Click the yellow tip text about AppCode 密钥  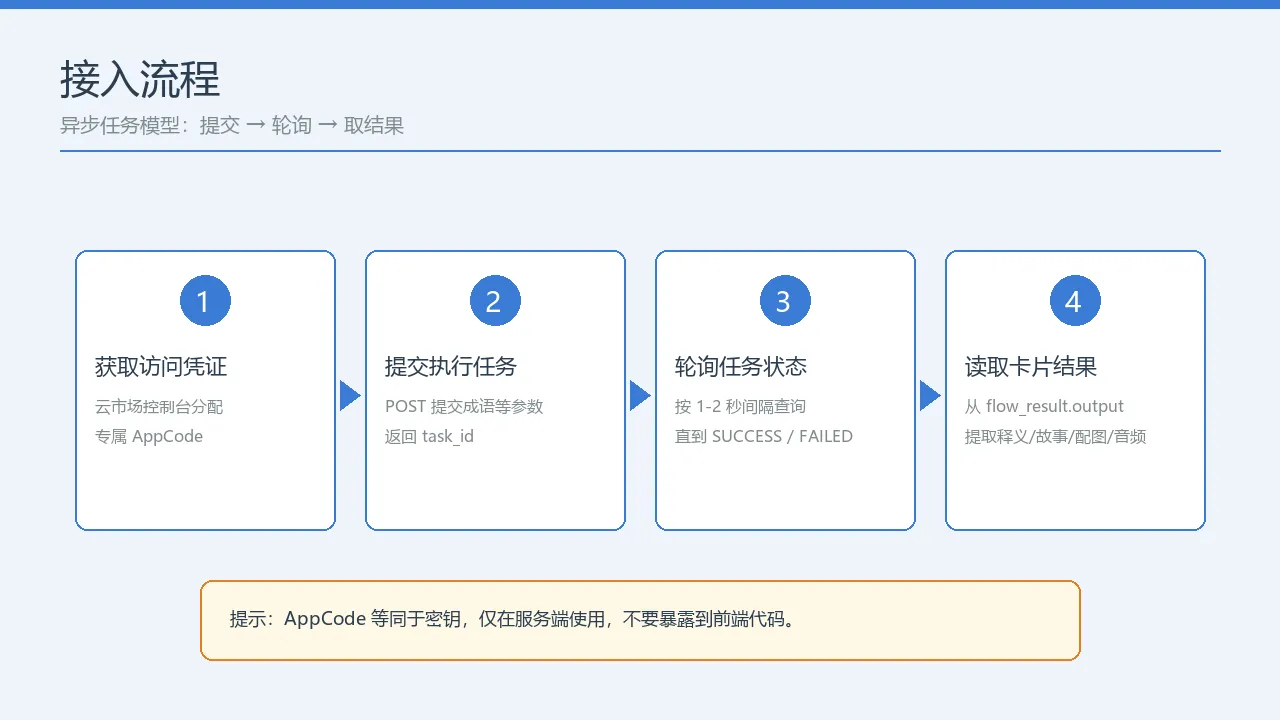515,619
